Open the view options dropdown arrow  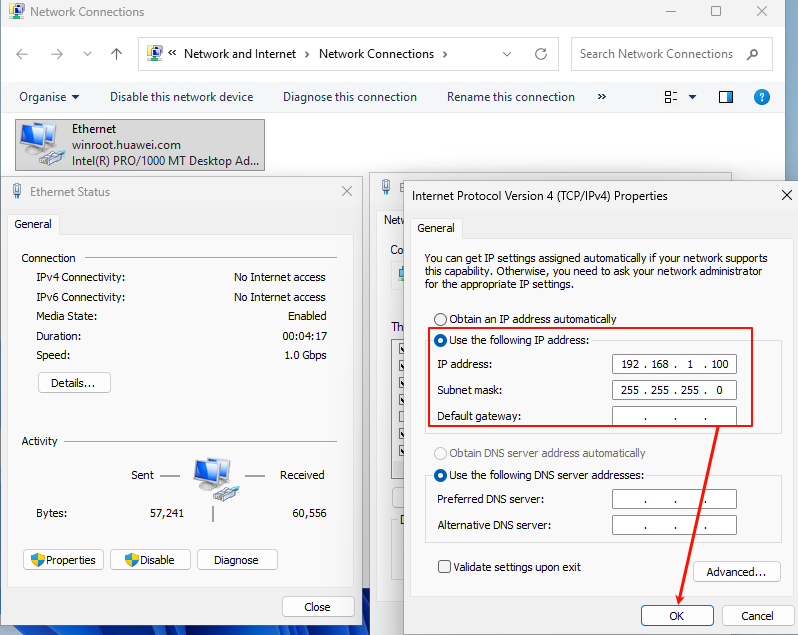[692, 97]
